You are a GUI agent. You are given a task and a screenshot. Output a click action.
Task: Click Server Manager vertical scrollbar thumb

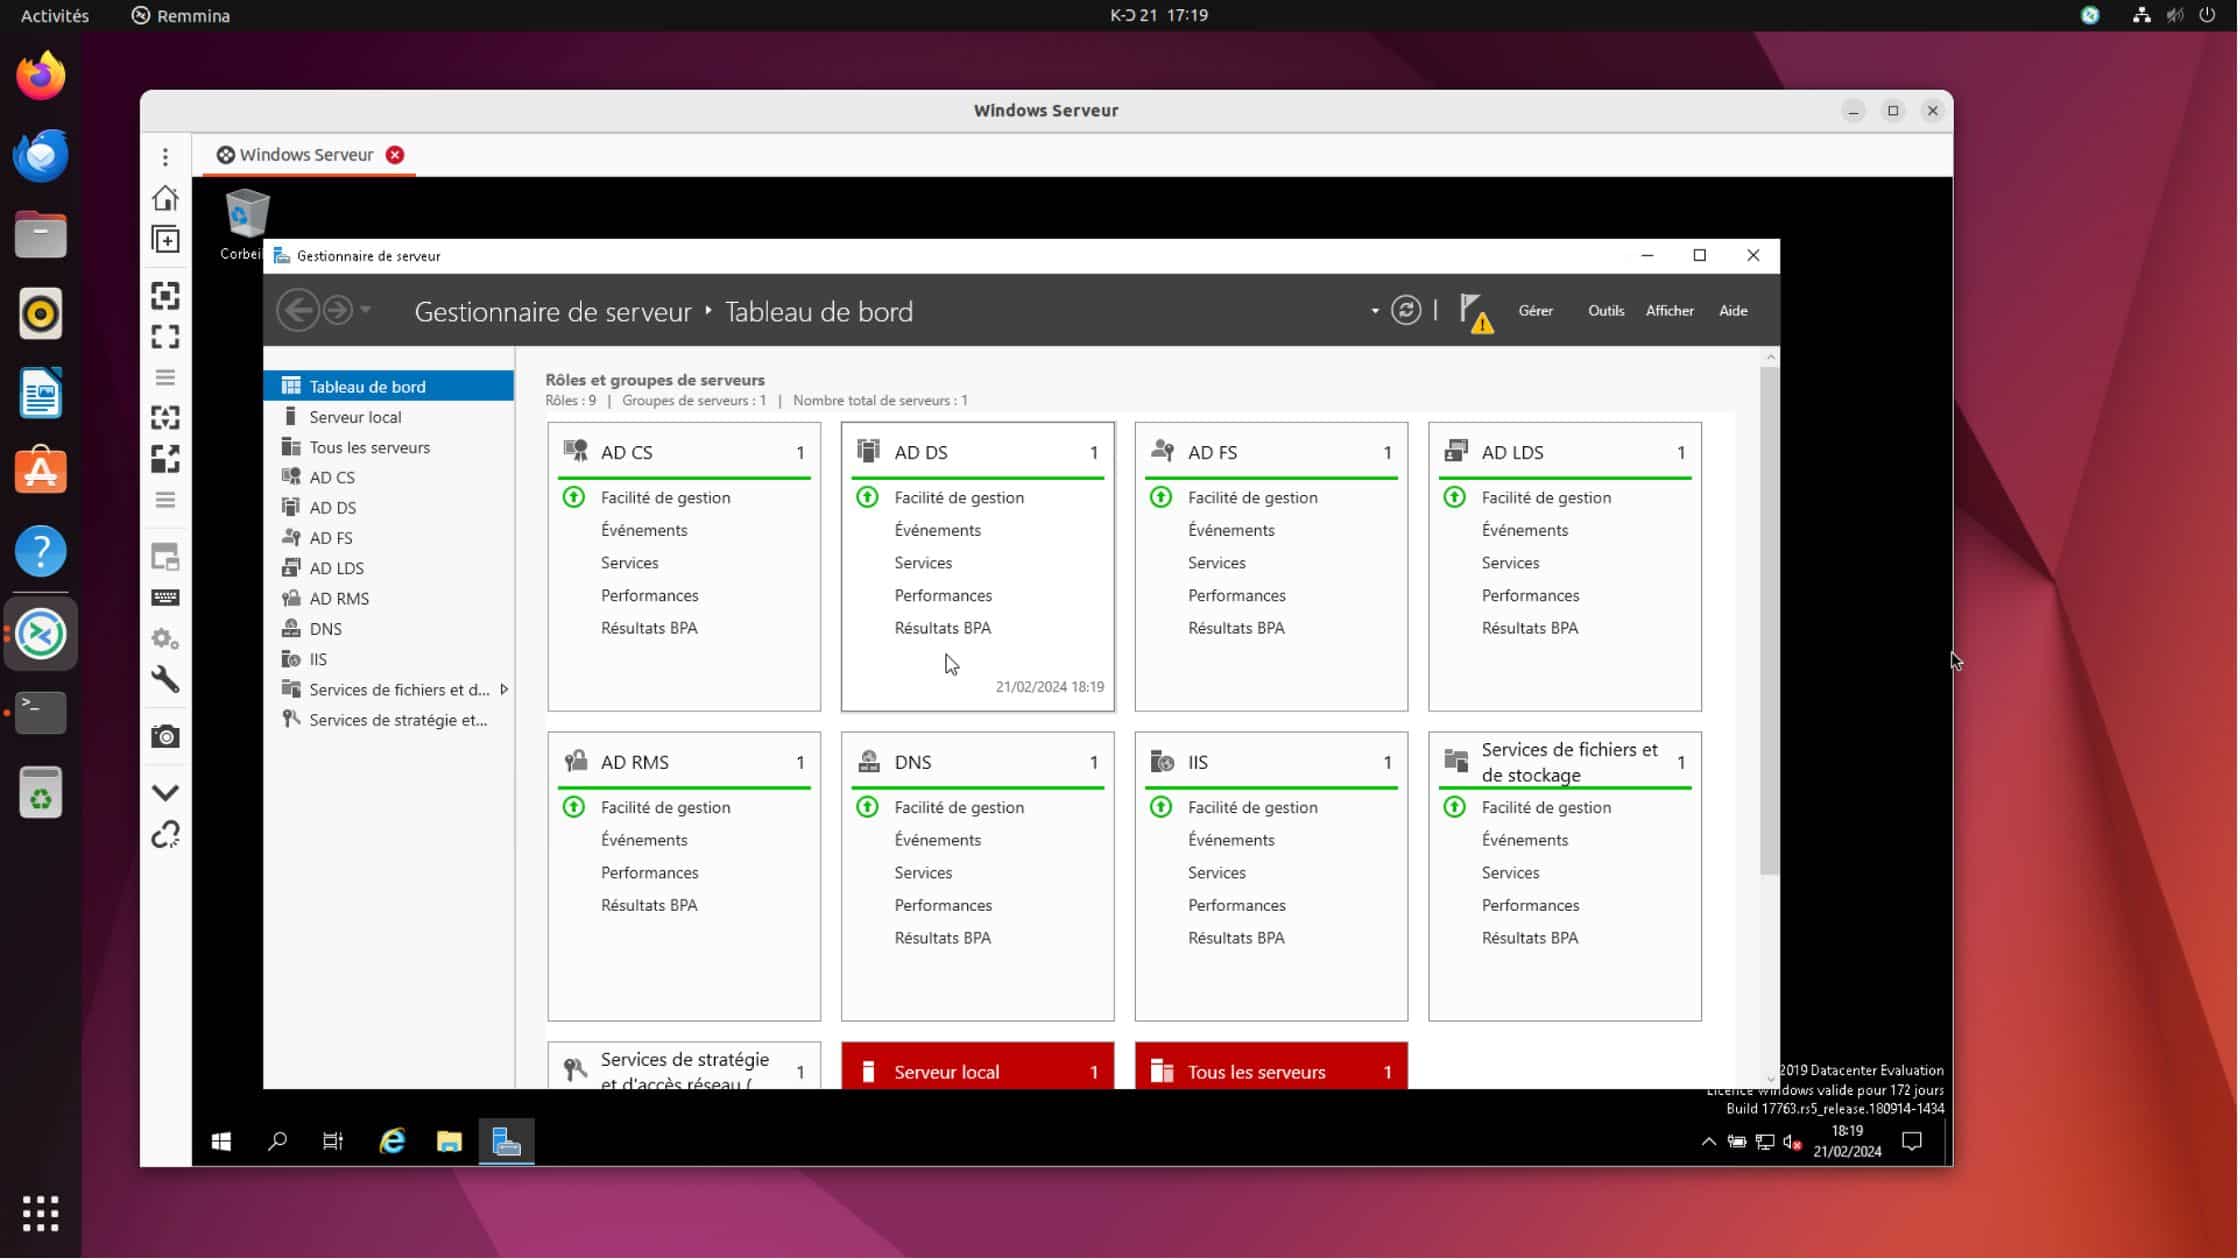tap(1770, 621)
